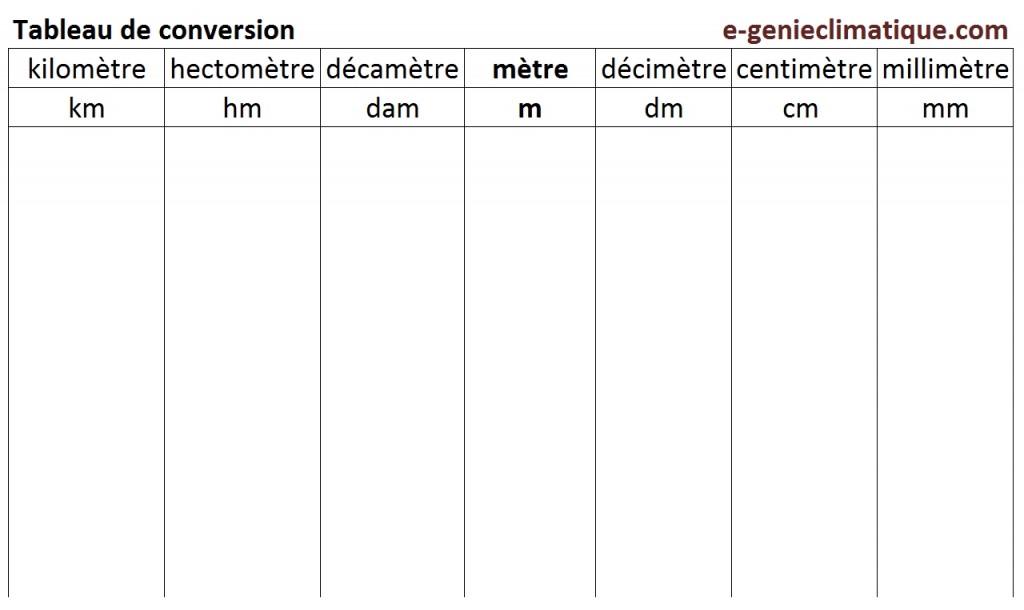1024x610 pixels.
Task: Click the e-genieclimatique.com website link
Action: pyautogui.click(x=865, y=30)
